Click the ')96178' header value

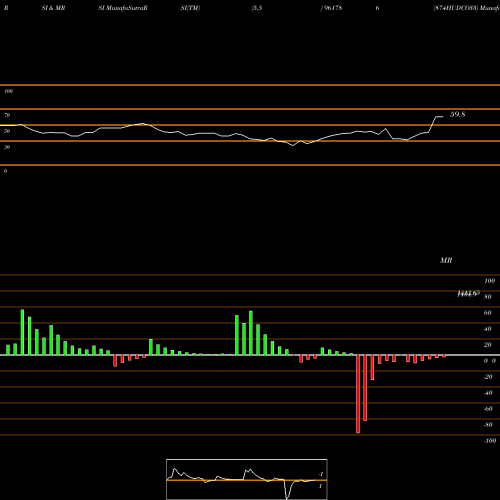(x=331, y=8)
